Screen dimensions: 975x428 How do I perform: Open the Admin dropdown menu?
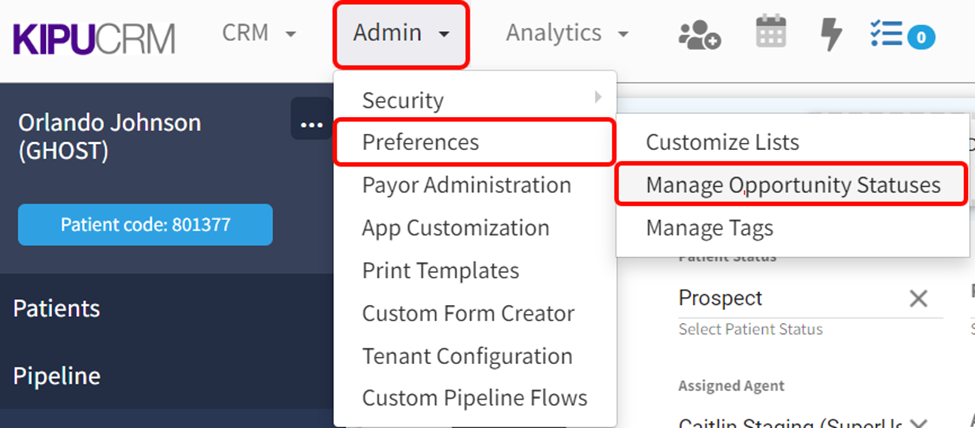click(401, 34)
